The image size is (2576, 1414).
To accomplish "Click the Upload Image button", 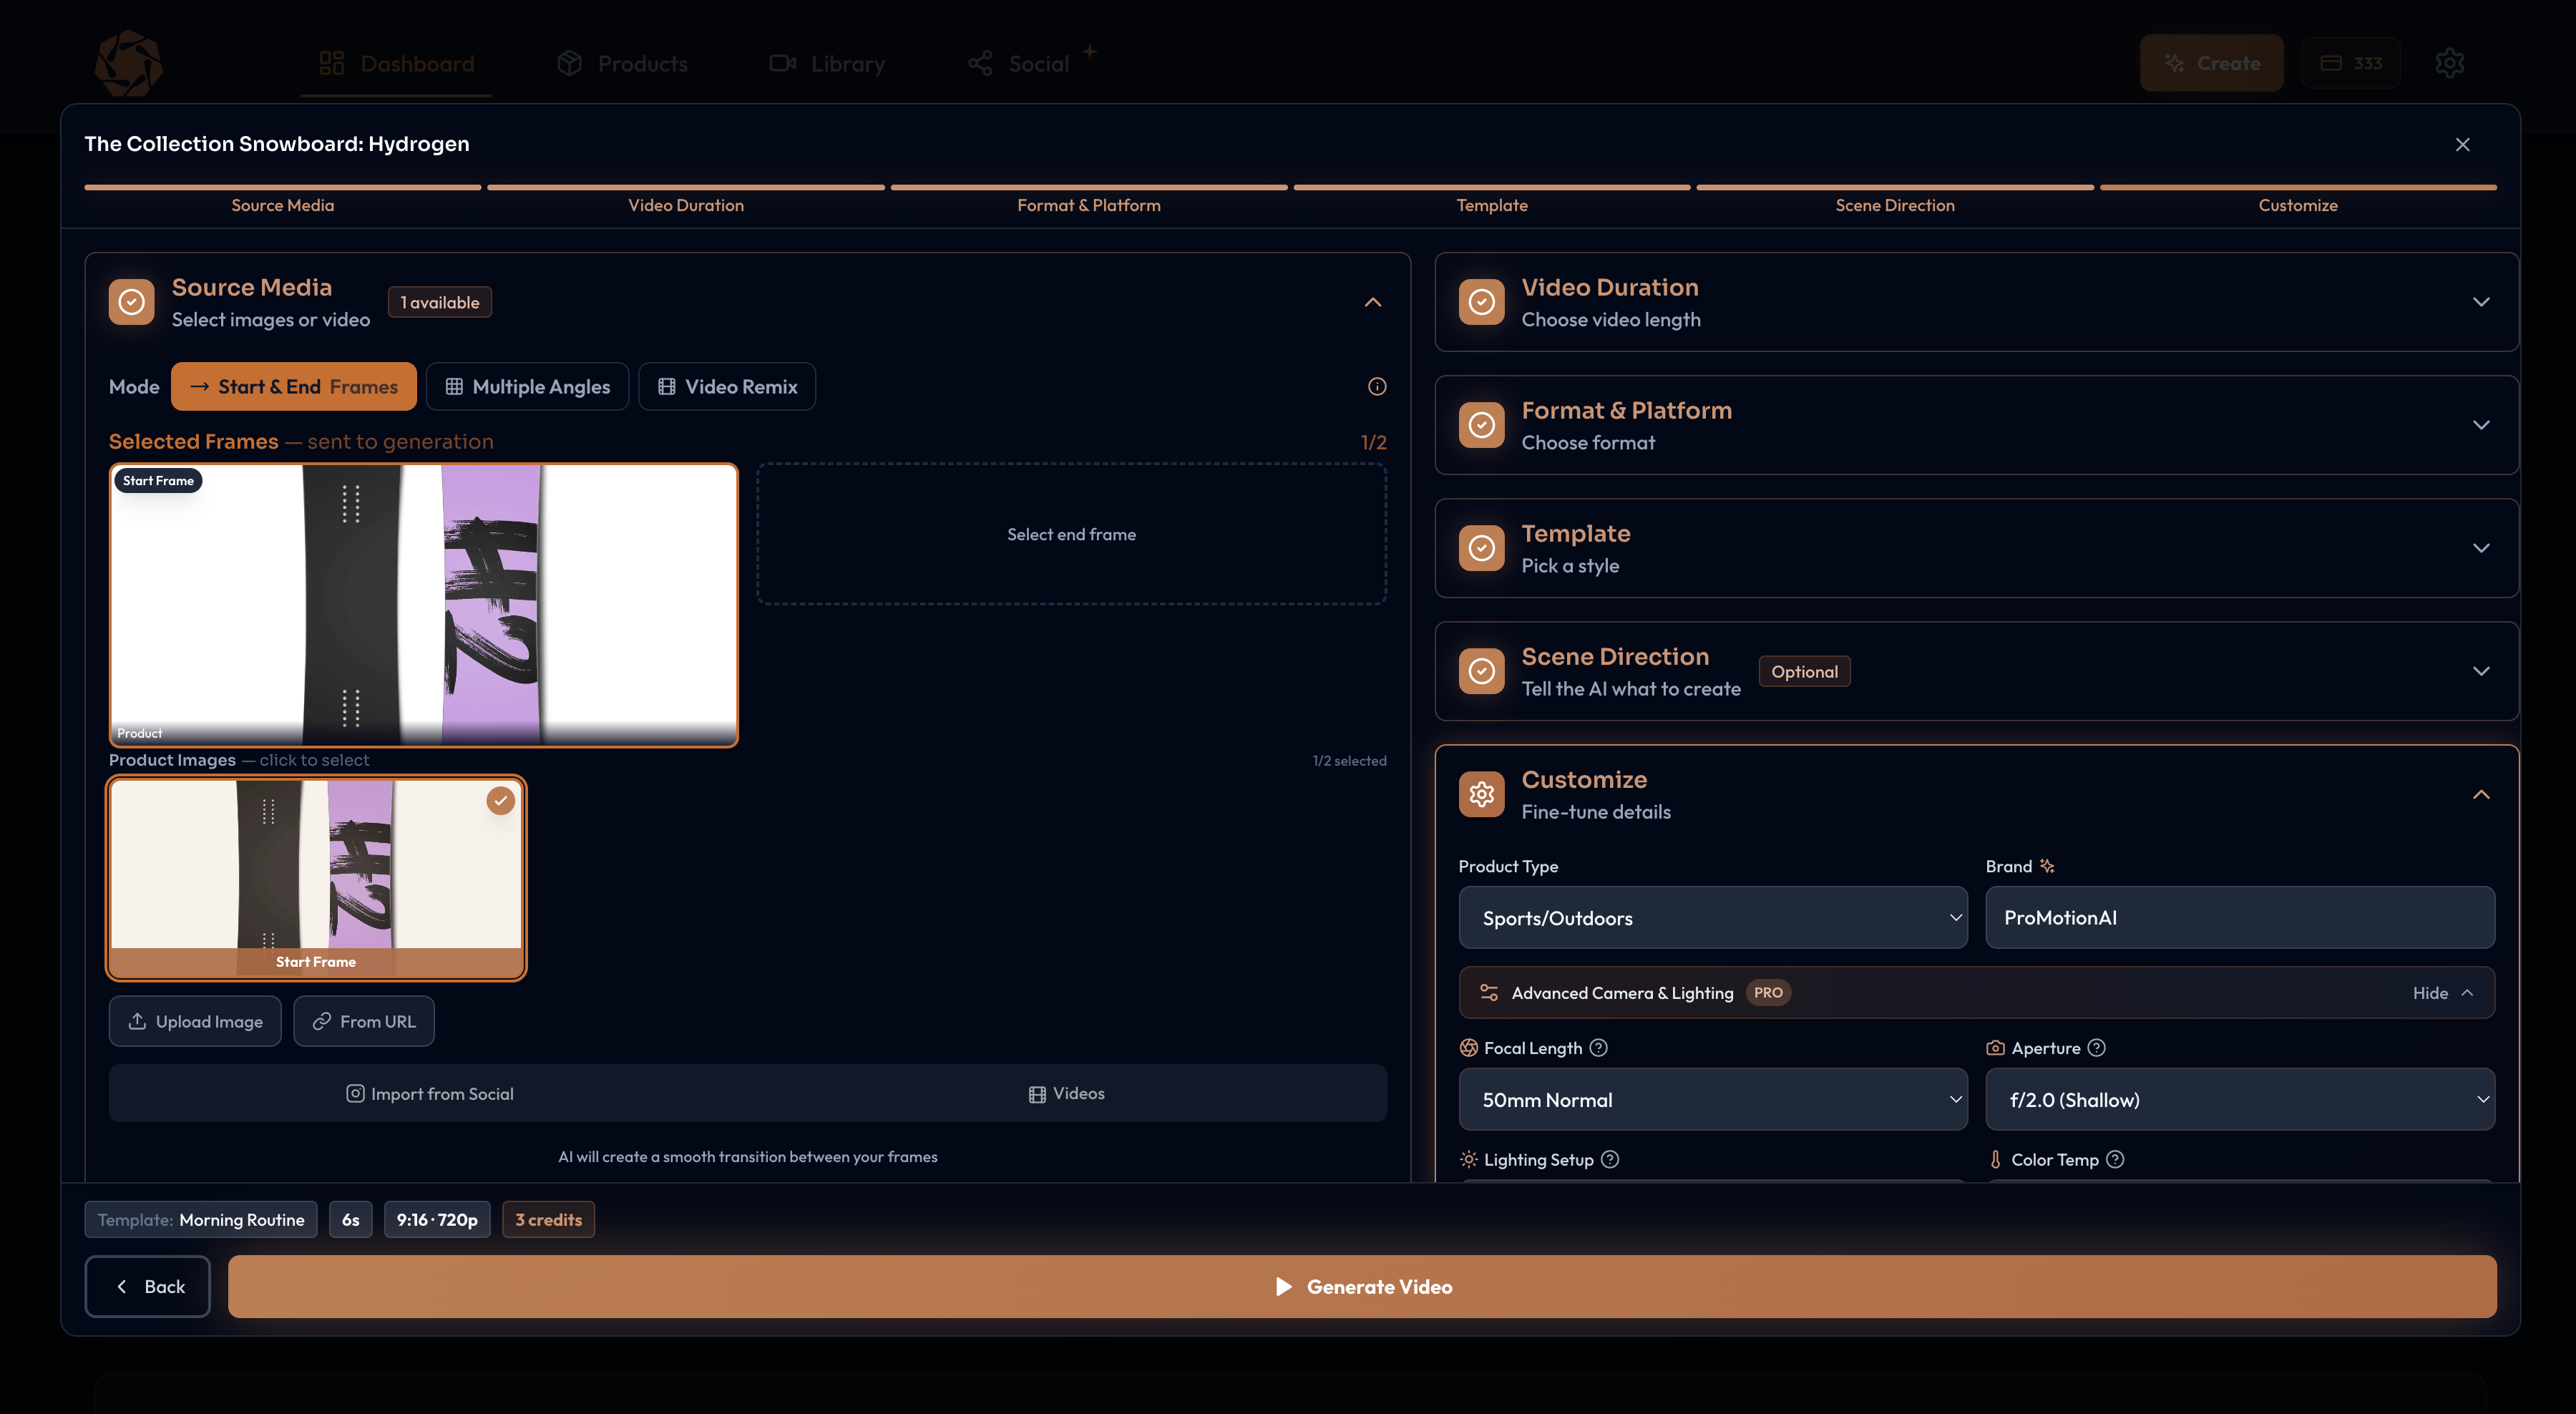I will tap(195, 1021).
